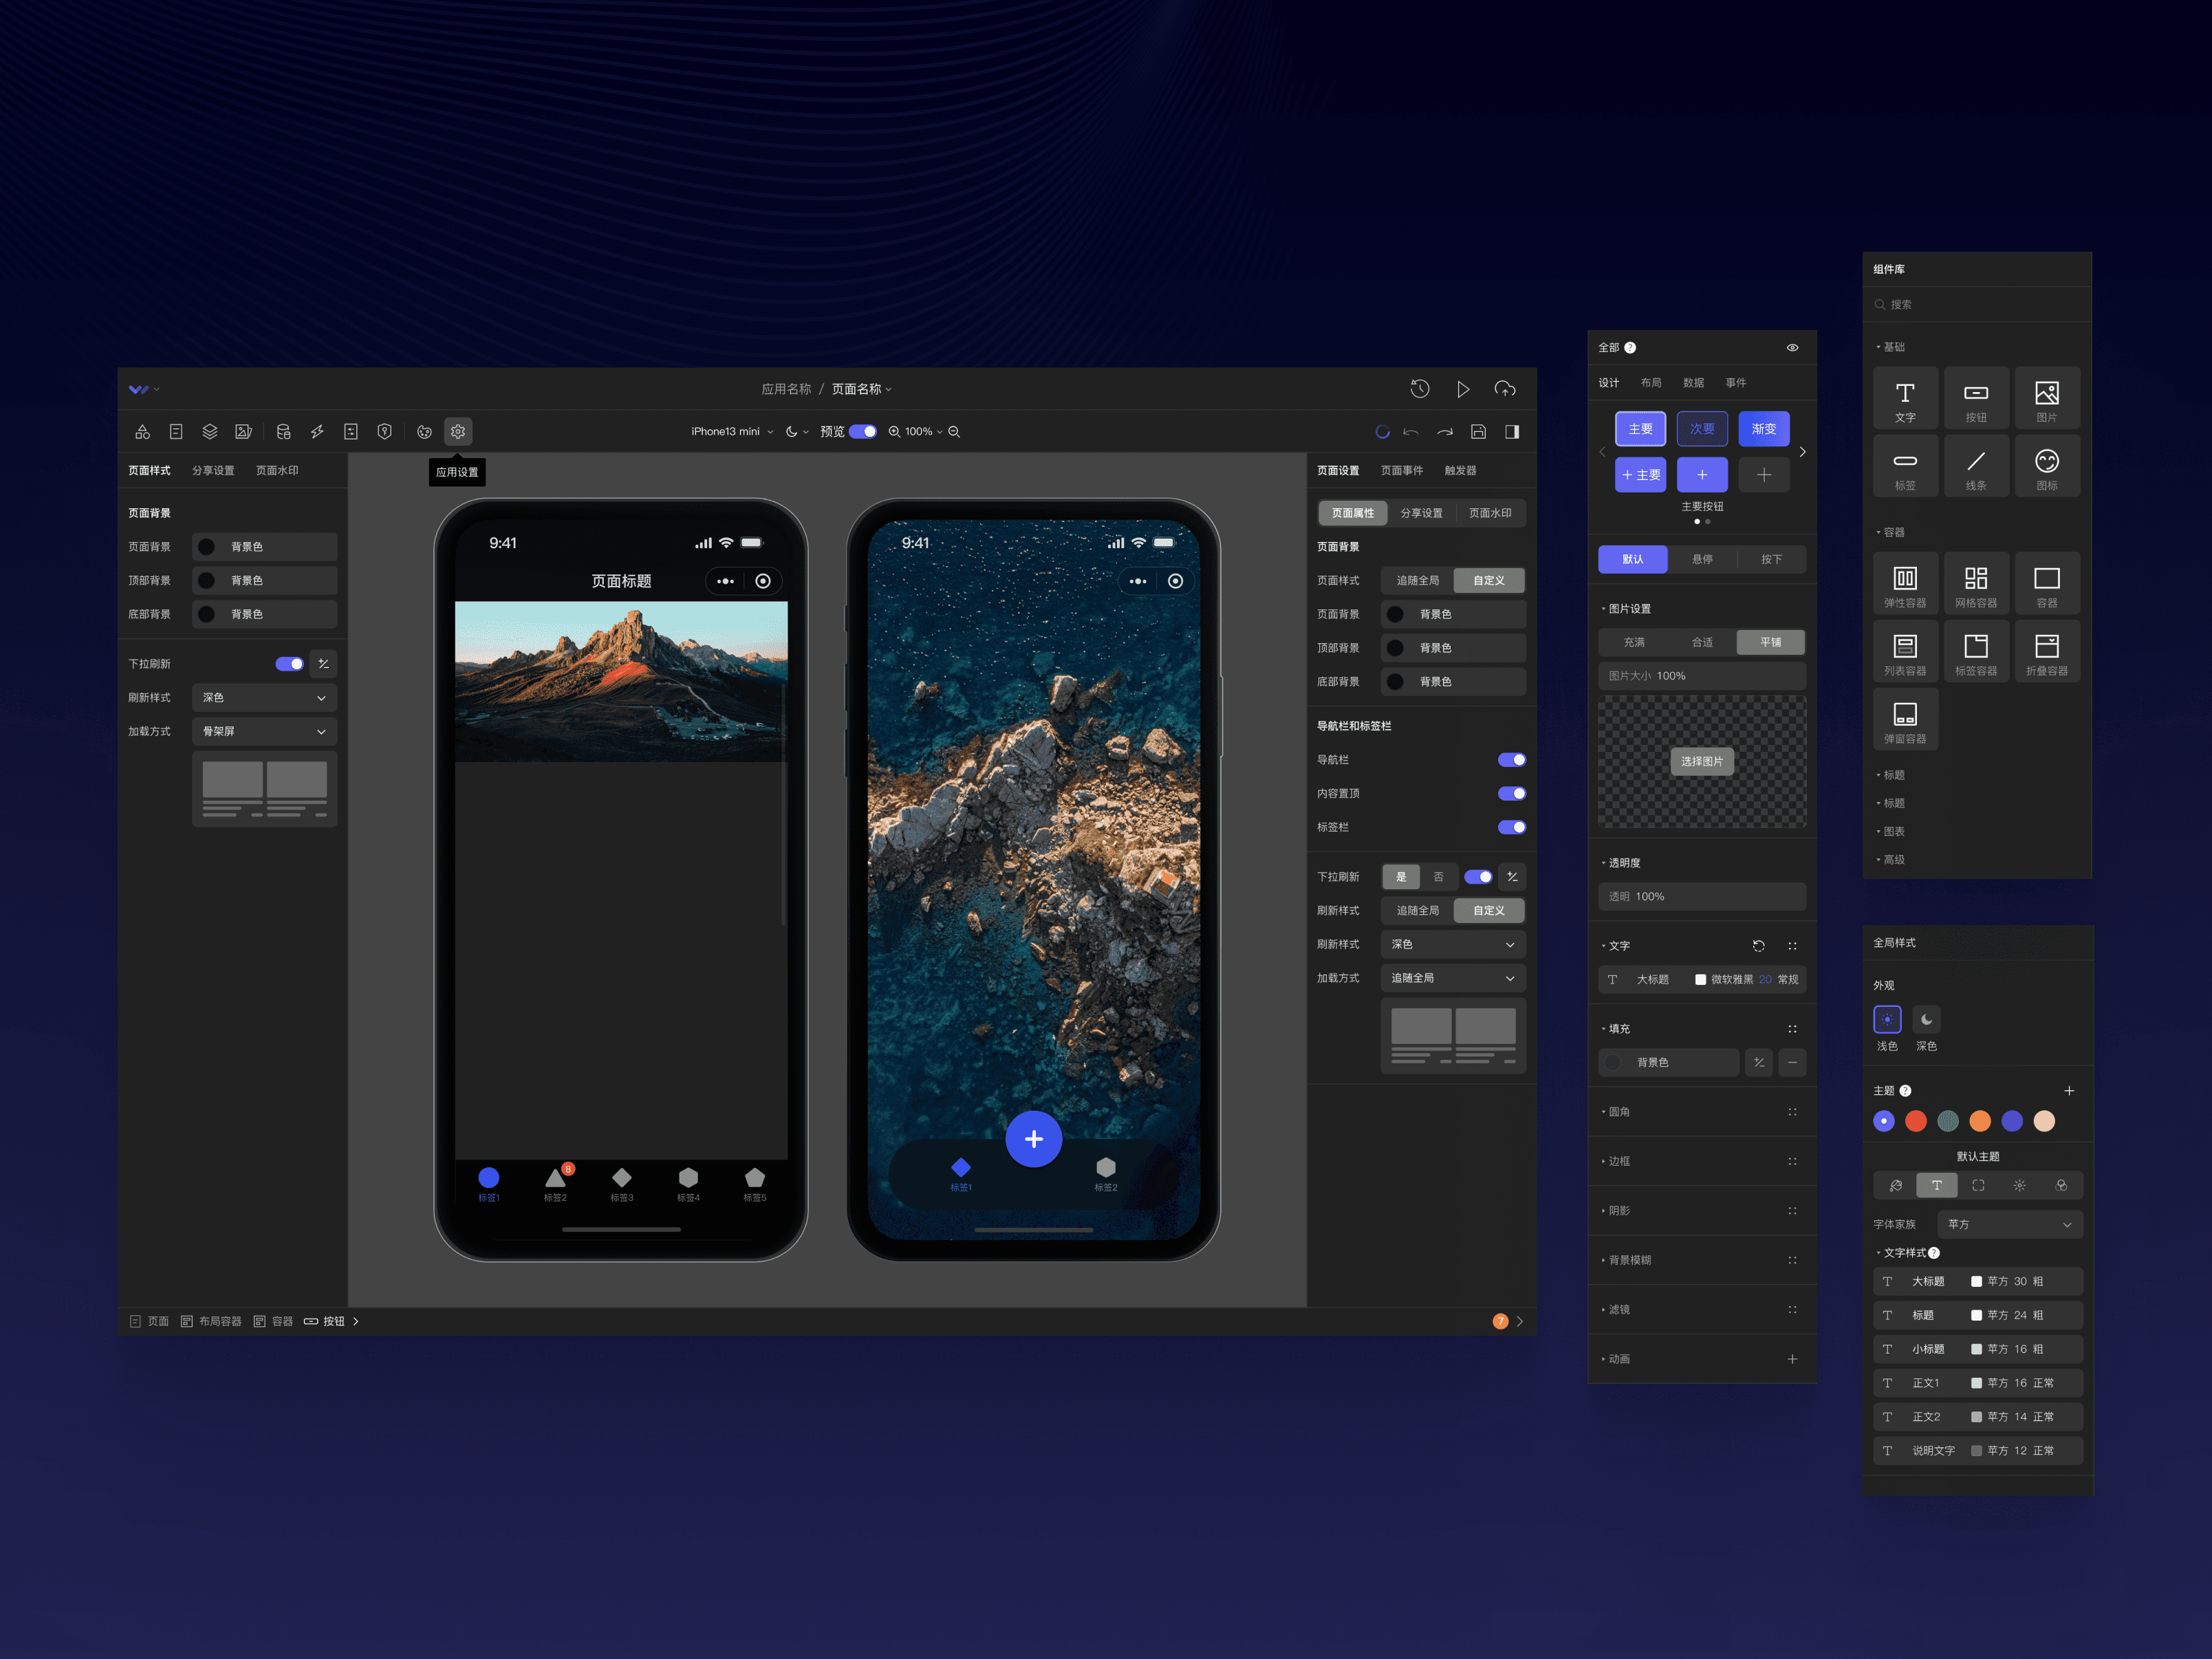Expand the 图表 group in 组件库

[x=1890, y=832]
